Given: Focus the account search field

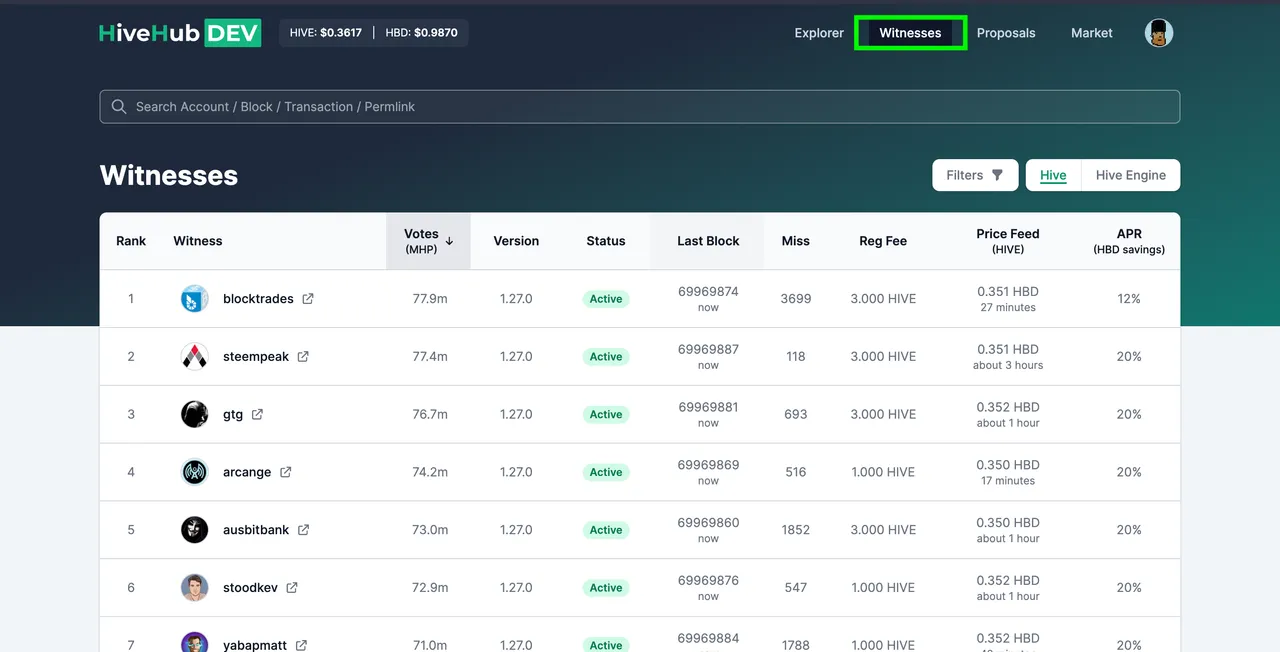Looking at the screenshot, I should pos(640,107).
